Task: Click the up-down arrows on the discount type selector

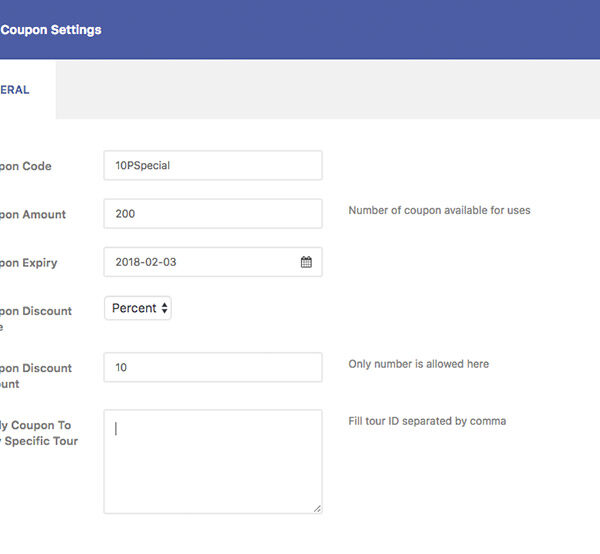Action: [164, 308]
